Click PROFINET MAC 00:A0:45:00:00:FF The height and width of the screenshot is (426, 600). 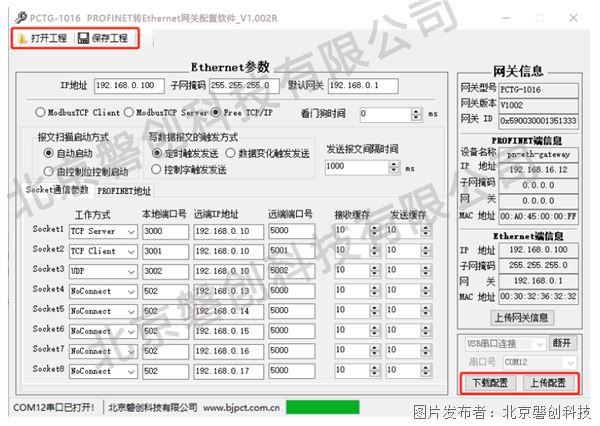tap(539, 217)
